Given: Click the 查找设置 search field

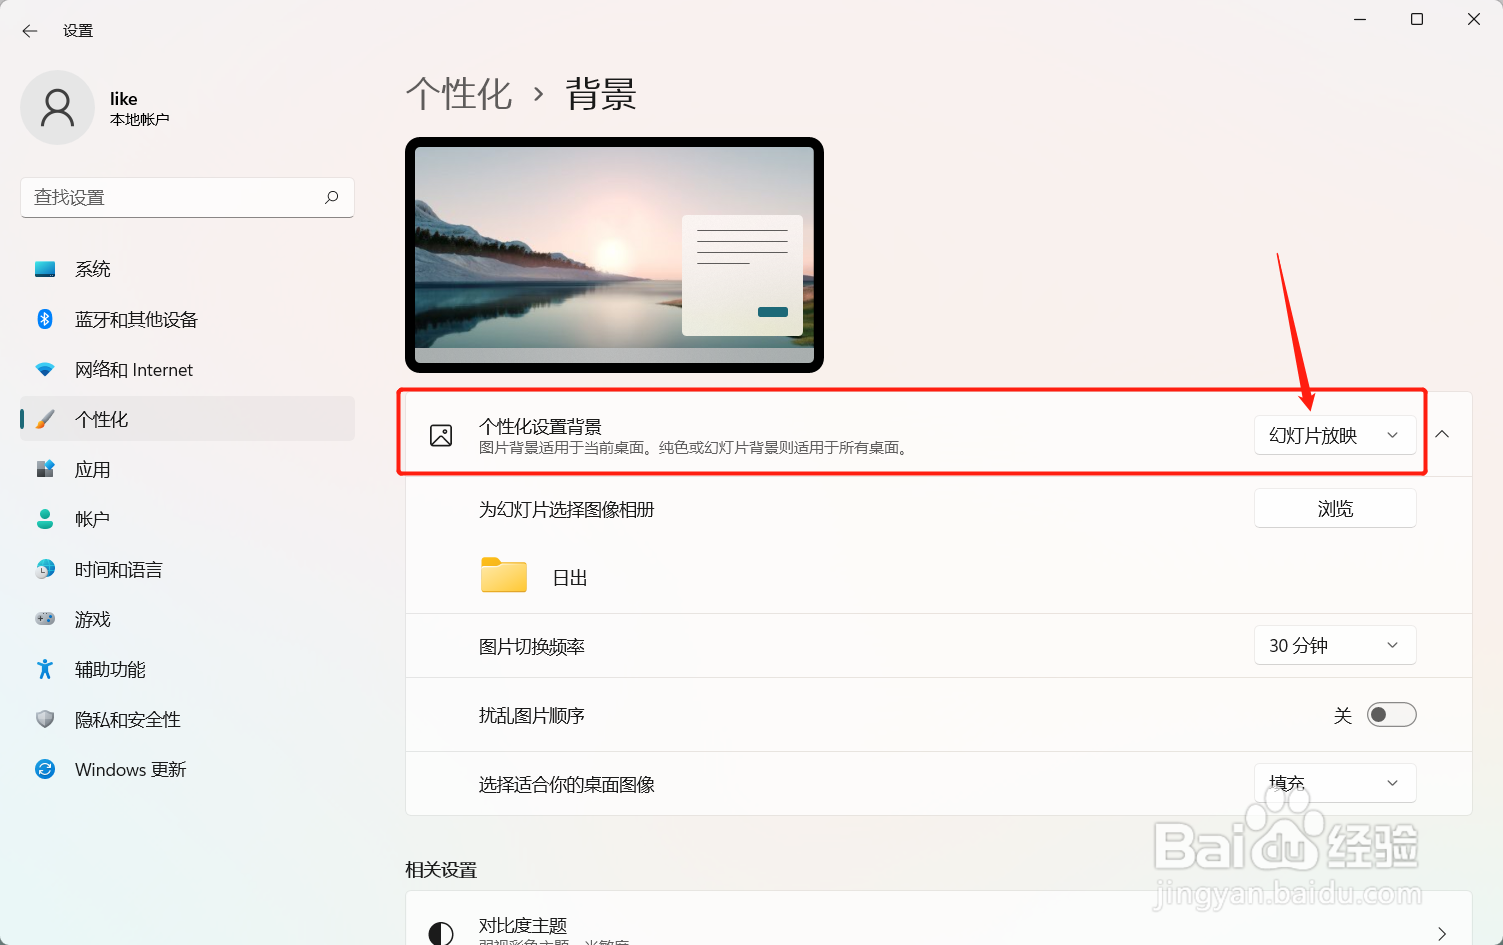Looking at the screenshot, I should pos(187,197).
